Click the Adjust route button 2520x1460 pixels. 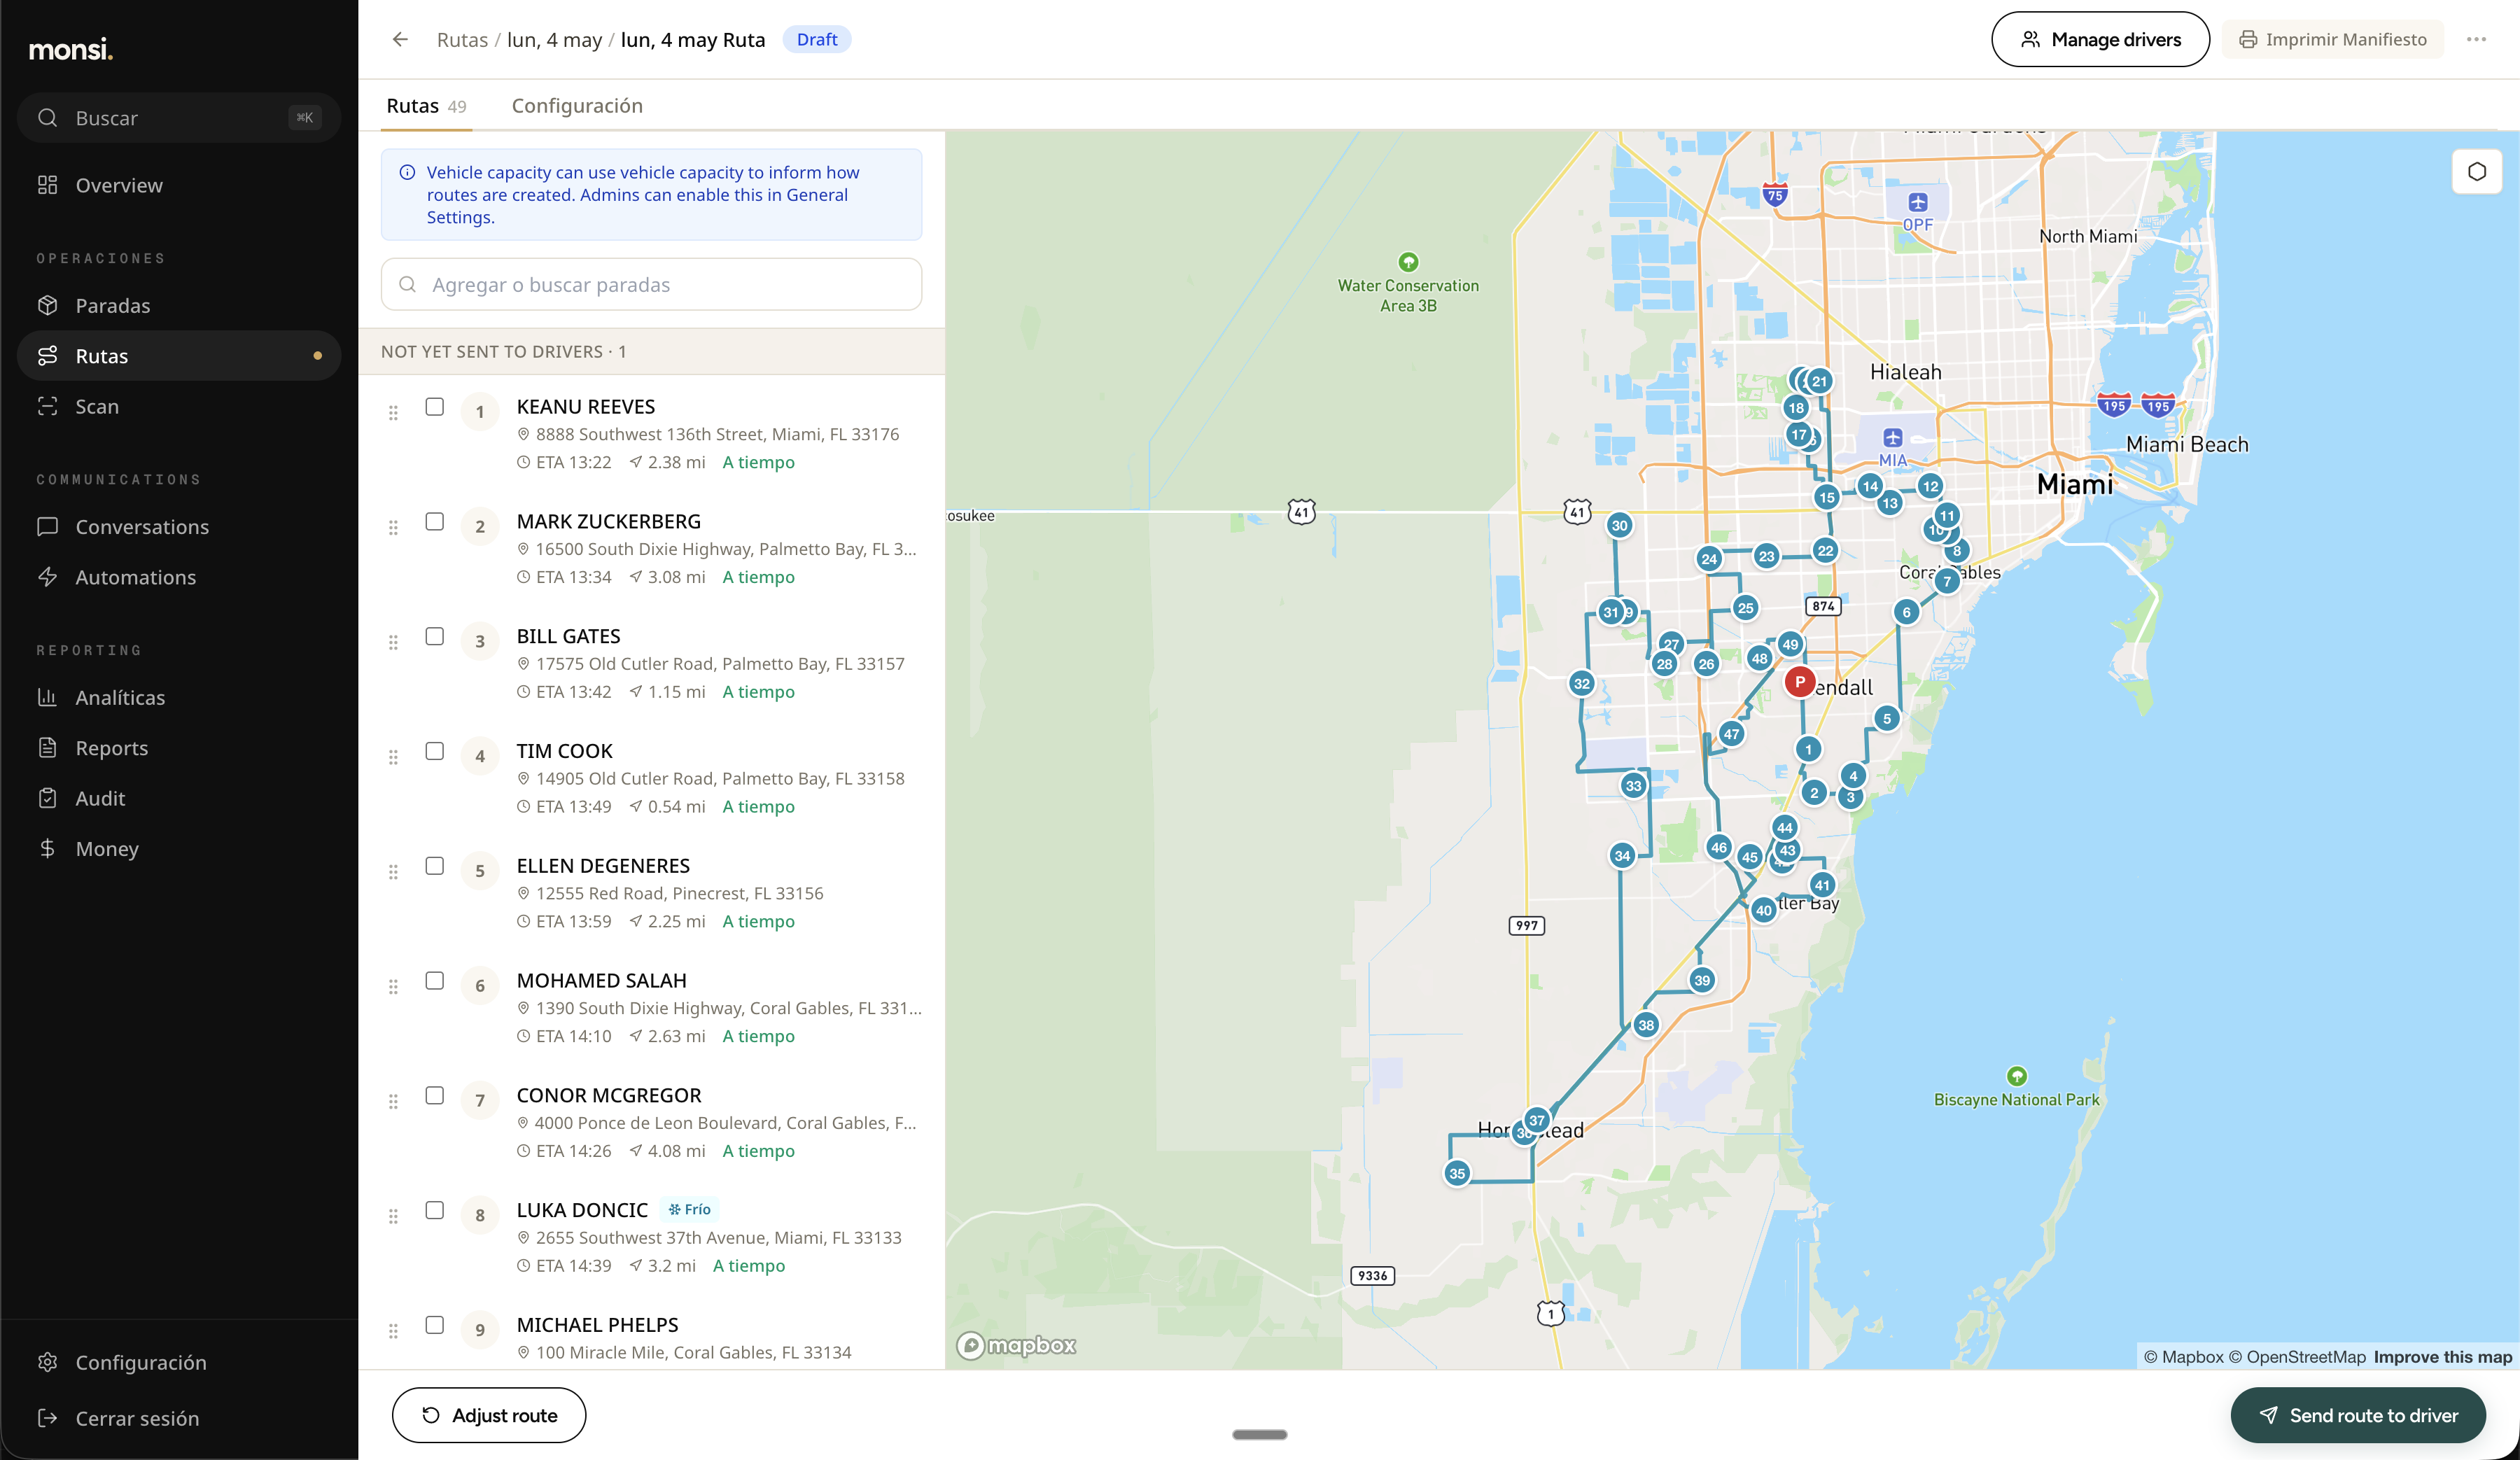489,1415
